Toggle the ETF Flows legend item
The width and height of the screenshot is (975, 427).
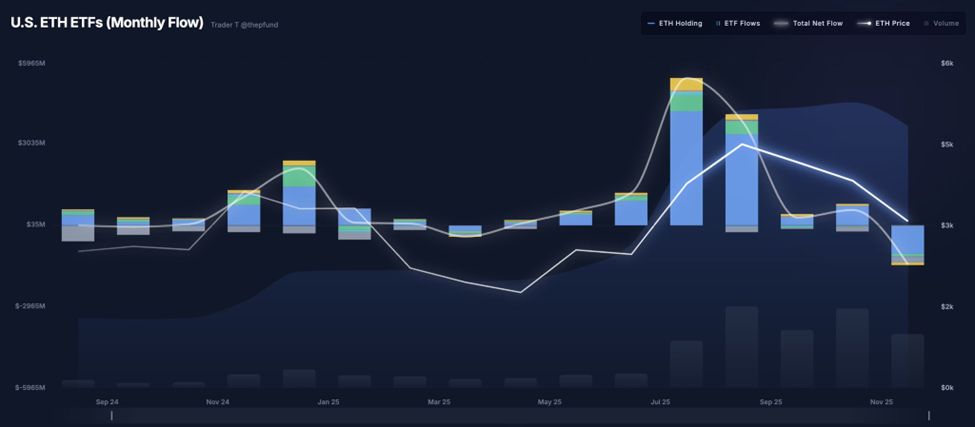[x=738, y=24]
